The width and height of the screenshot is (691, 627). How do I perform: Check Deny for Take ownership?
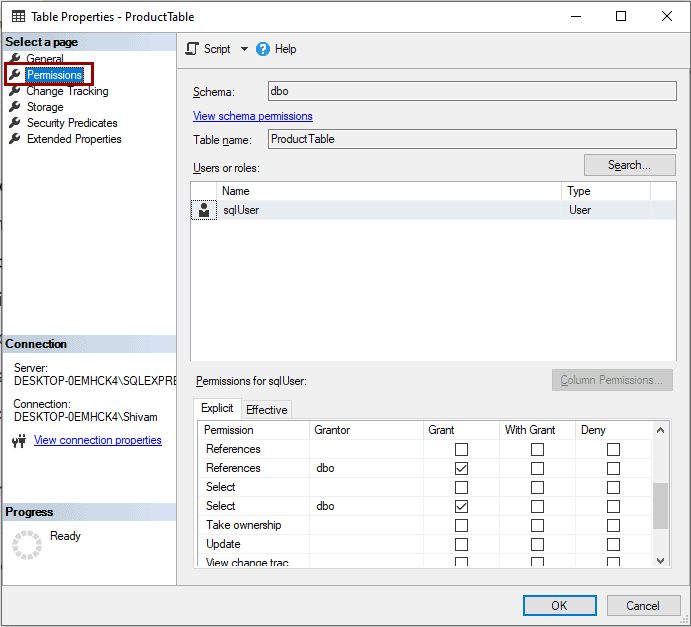613,525
